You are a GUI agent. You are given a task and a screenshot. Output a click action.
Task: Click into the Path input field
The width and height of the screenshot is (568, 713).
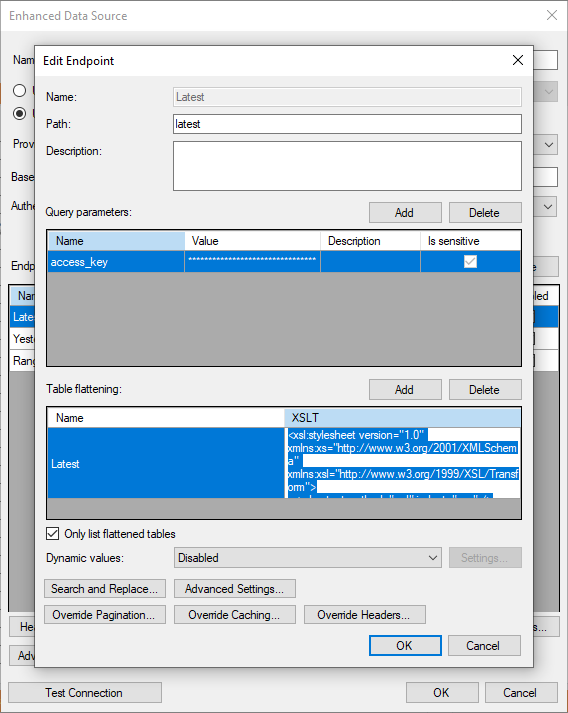347,124
